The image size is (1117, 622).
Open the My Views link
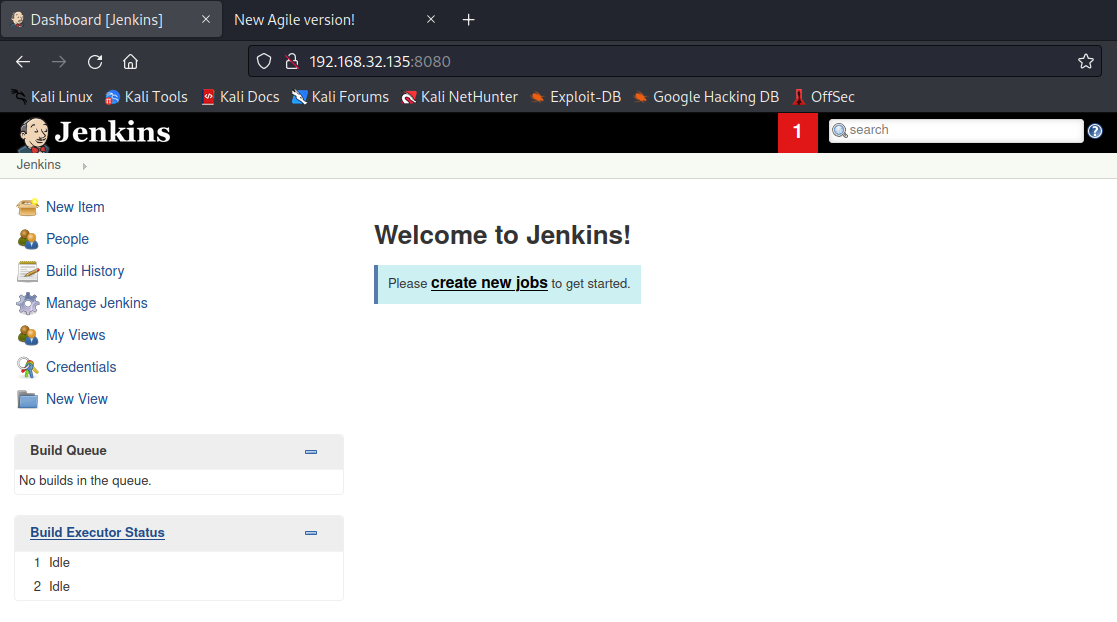[76, 336]
